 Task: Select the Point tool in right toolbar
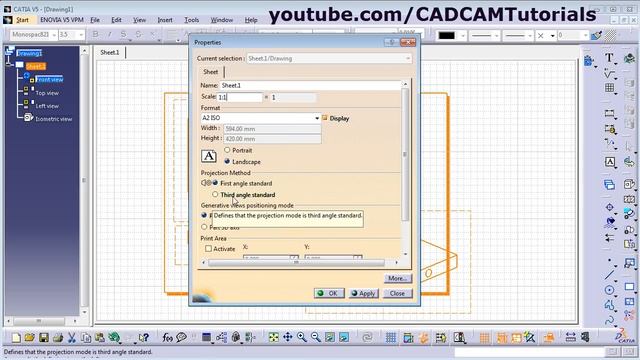pyautogui.click(x=609, y=260)
